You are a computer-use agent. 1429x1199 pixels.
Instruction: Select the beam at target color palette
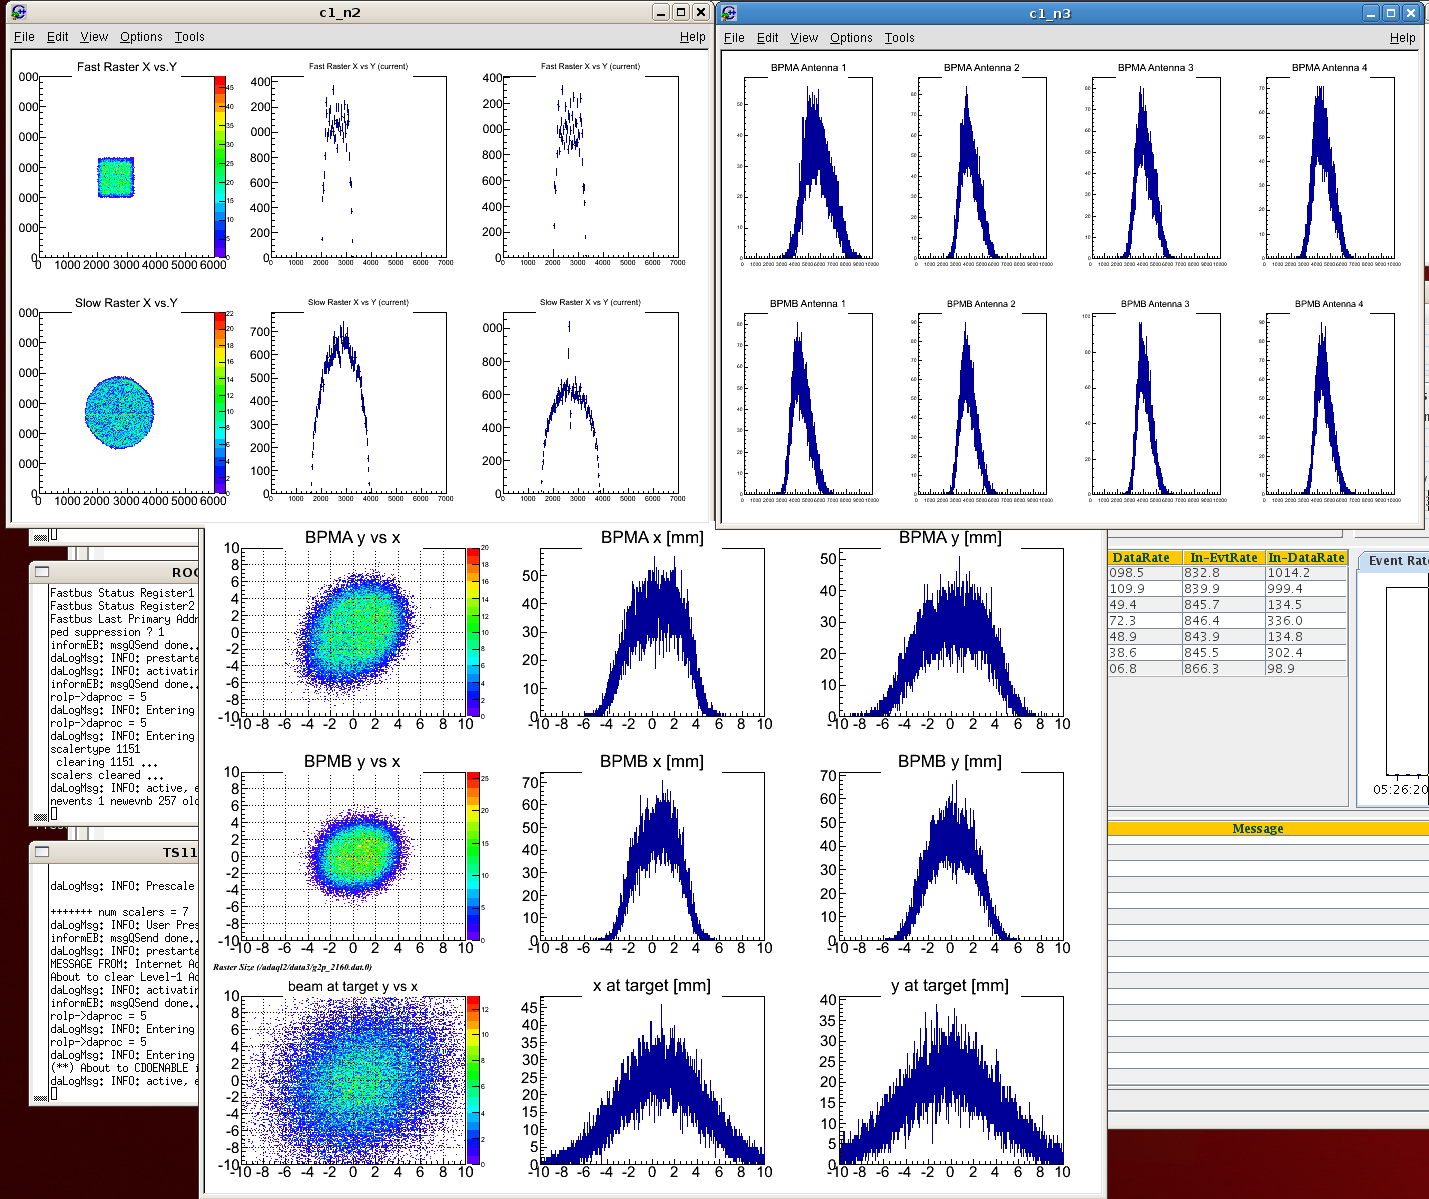point(472,1080)
